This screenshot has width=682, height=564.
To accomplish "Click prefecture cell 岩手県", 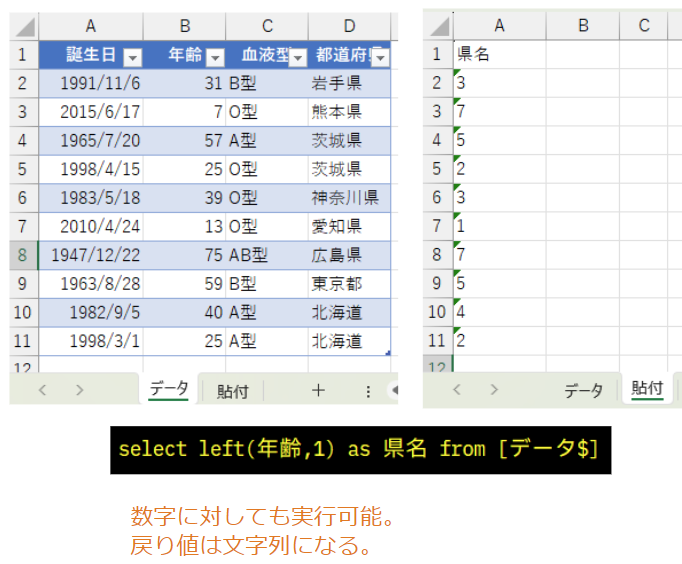I will click(x=349, y=83).
